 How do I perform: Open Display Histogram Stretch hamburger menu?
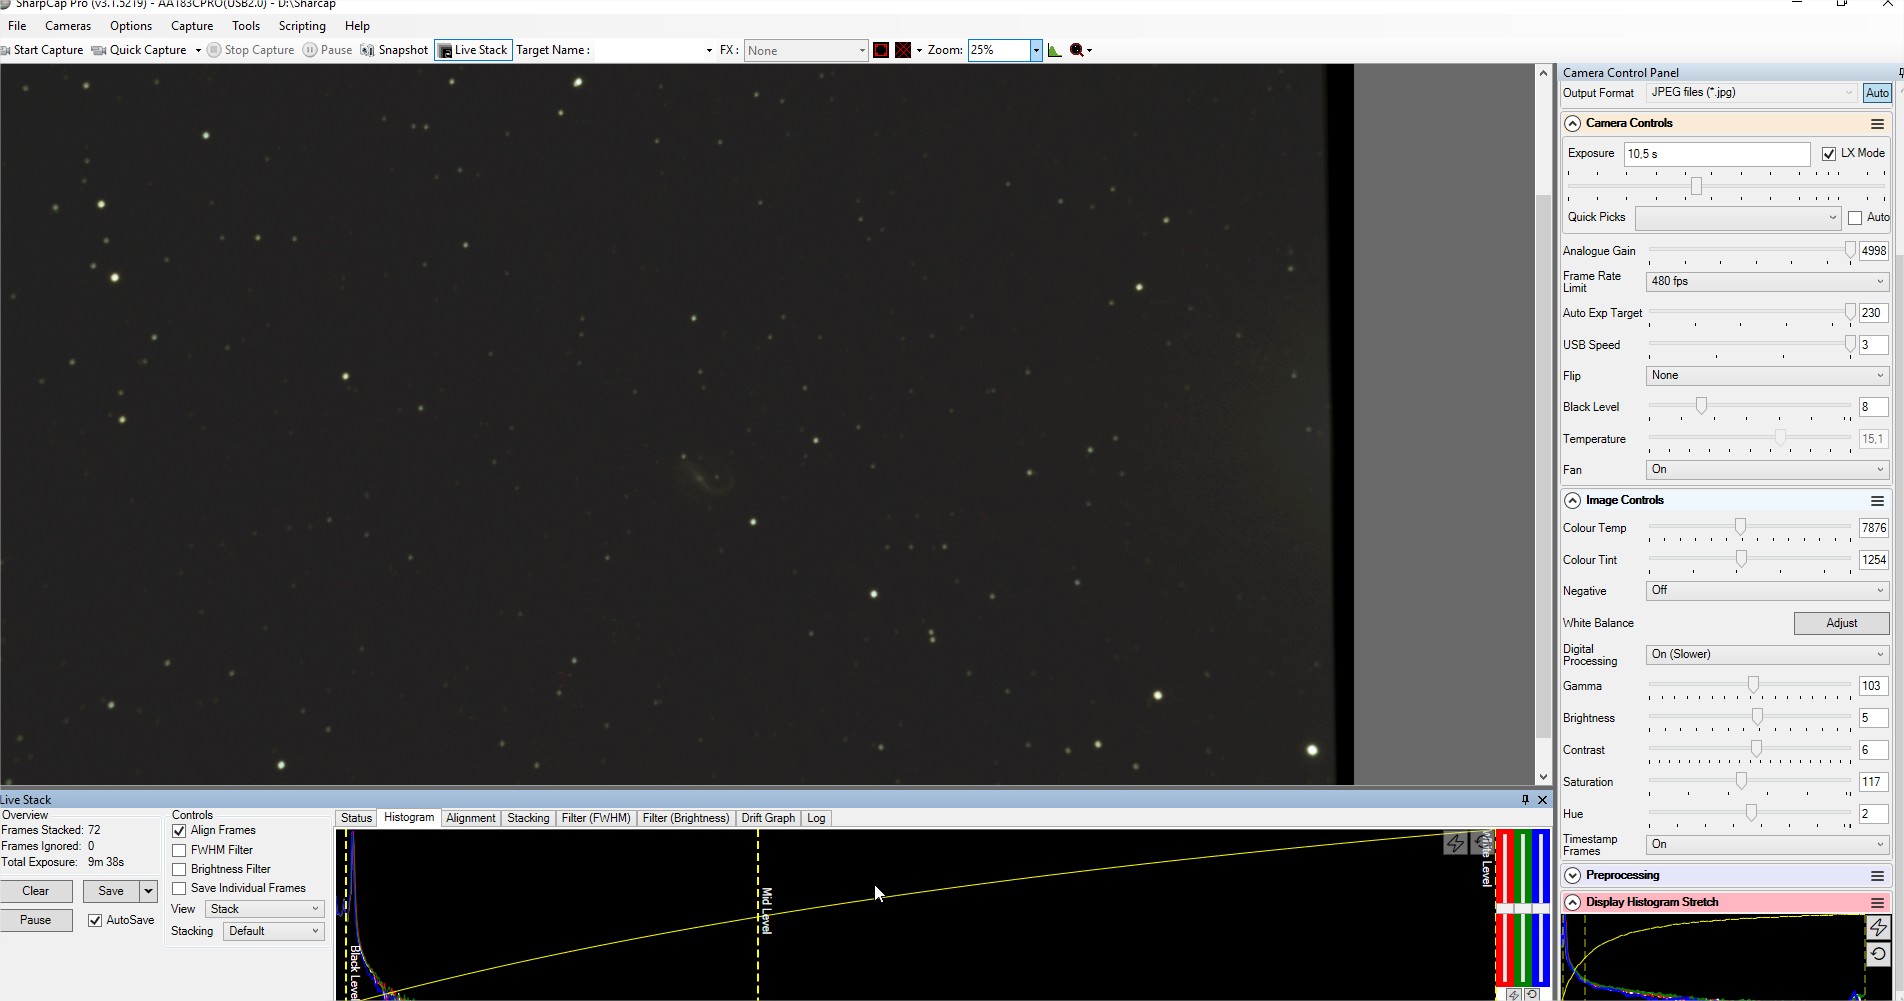coord(1877,903)
